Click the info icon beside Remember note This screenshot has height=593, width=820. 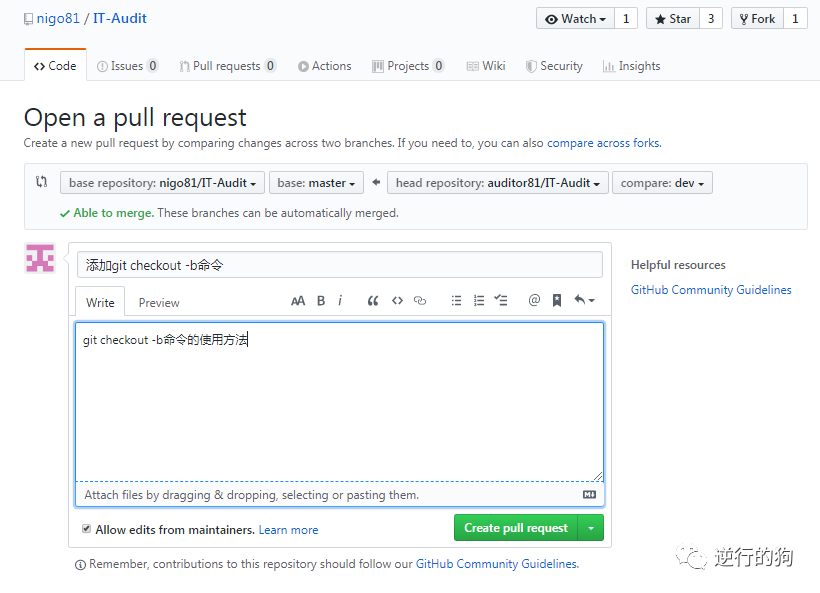80,565
